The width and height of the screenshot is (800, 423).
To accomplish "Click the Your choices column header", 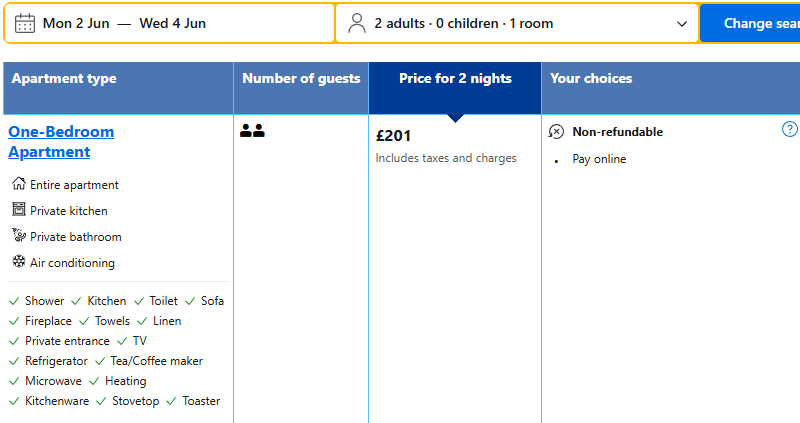I will (x=591, y=79).
